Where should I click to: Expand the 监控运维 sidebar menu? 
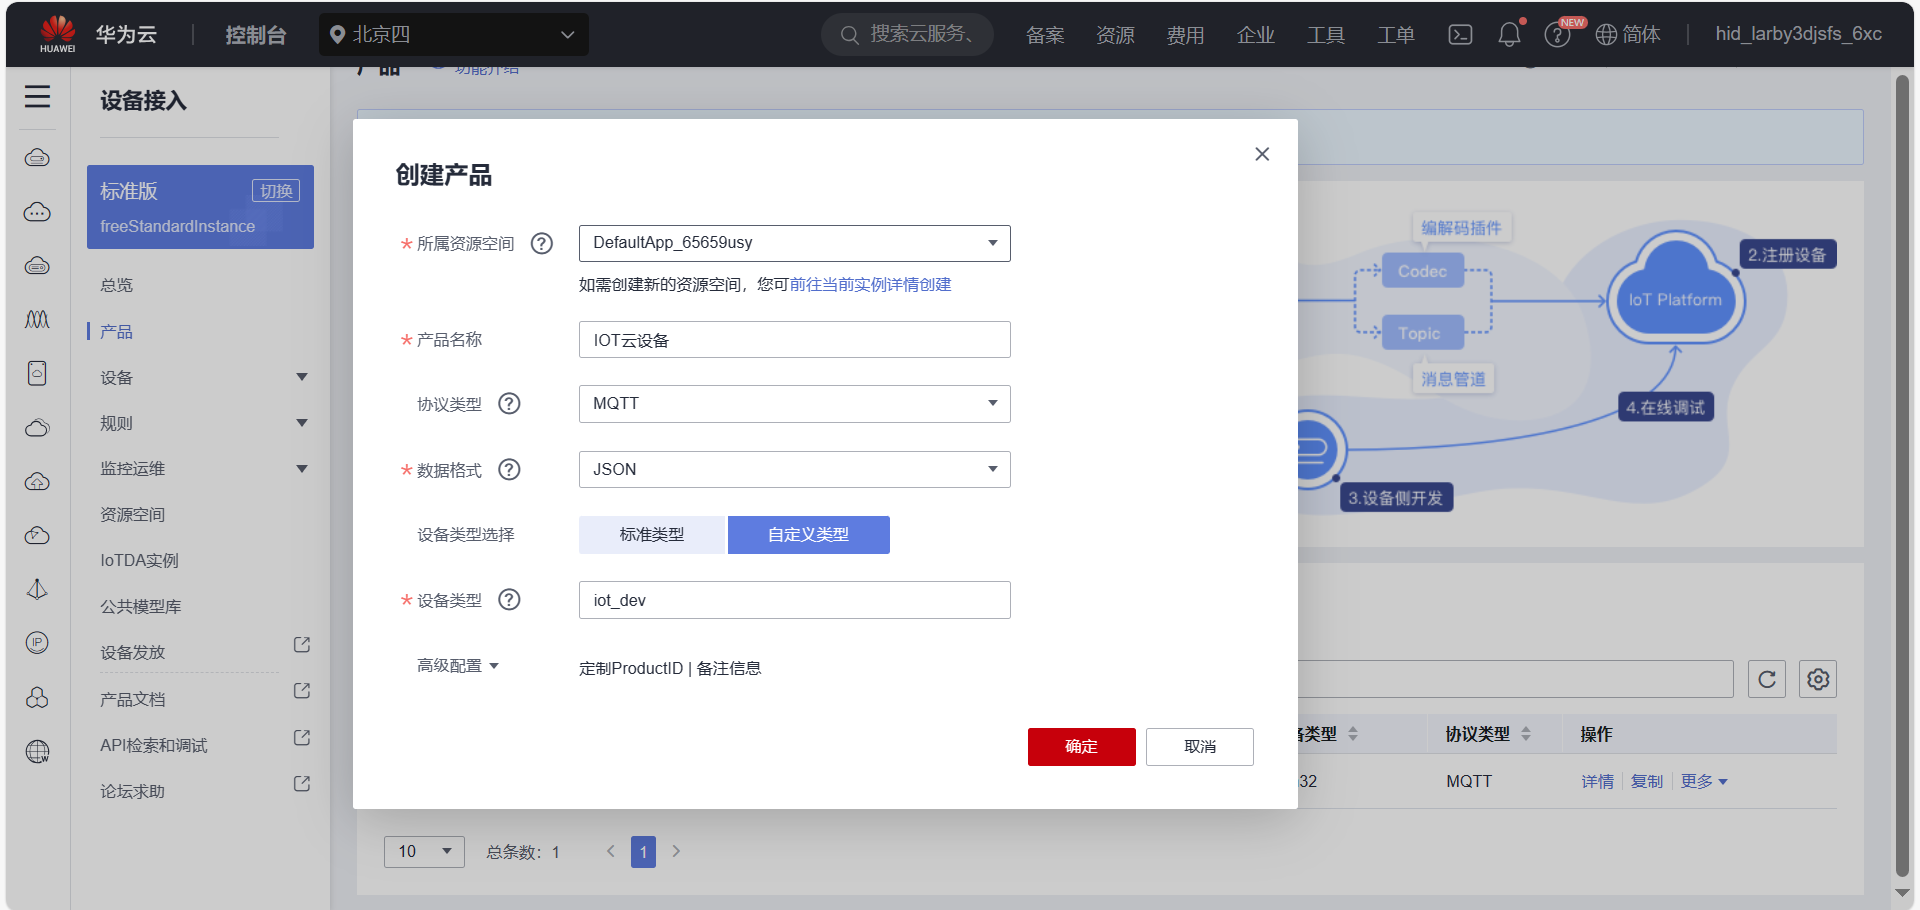302,469
